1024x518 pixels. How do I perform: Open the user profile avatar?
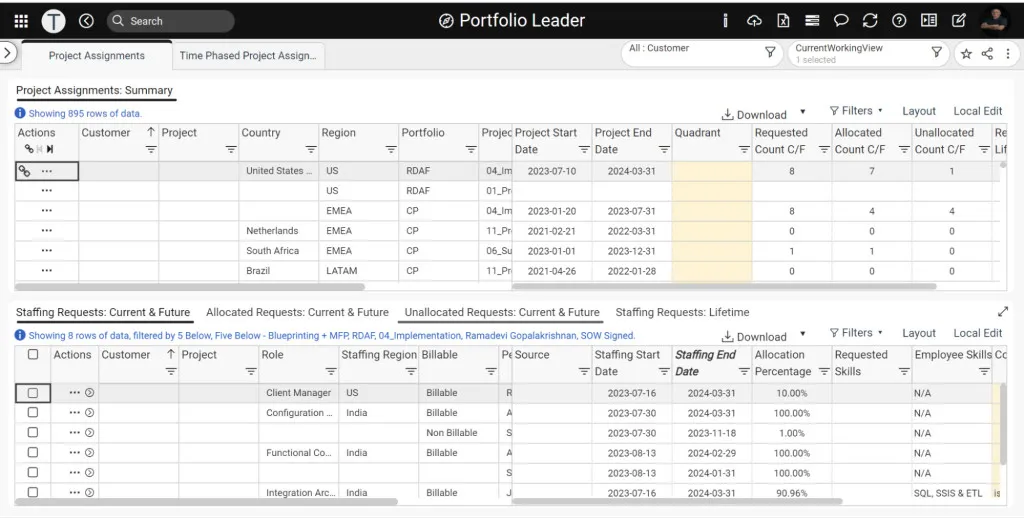point(995,21)
